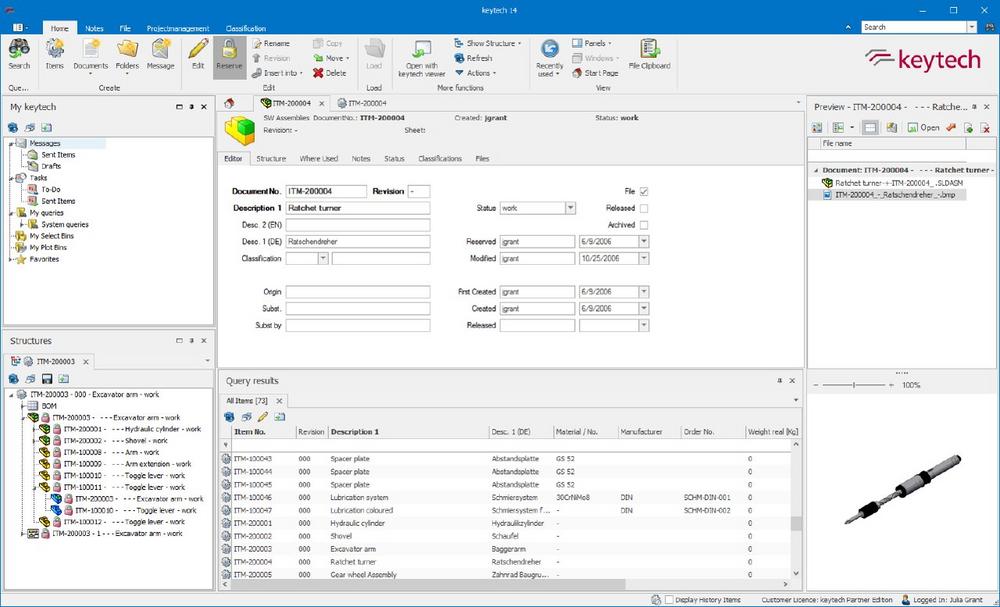Viewport: 1000px width, 607px height.
Task: Toggle the File checkbox
Action: point(644,191)
